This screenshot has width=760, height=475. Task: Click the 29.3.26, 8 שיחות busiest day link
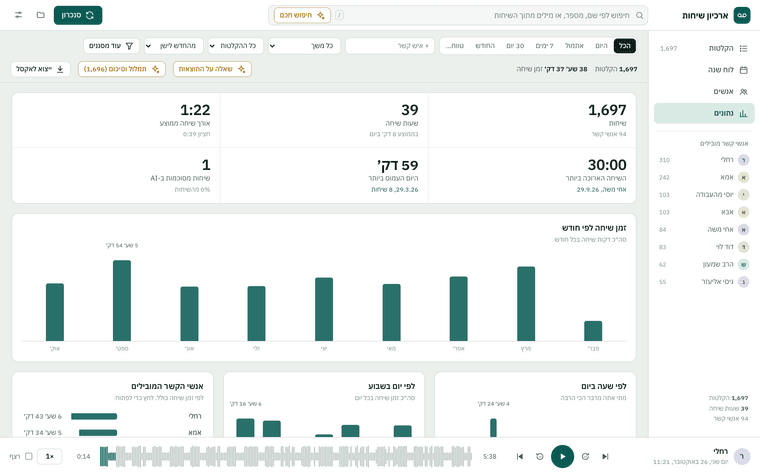point(395,190)
